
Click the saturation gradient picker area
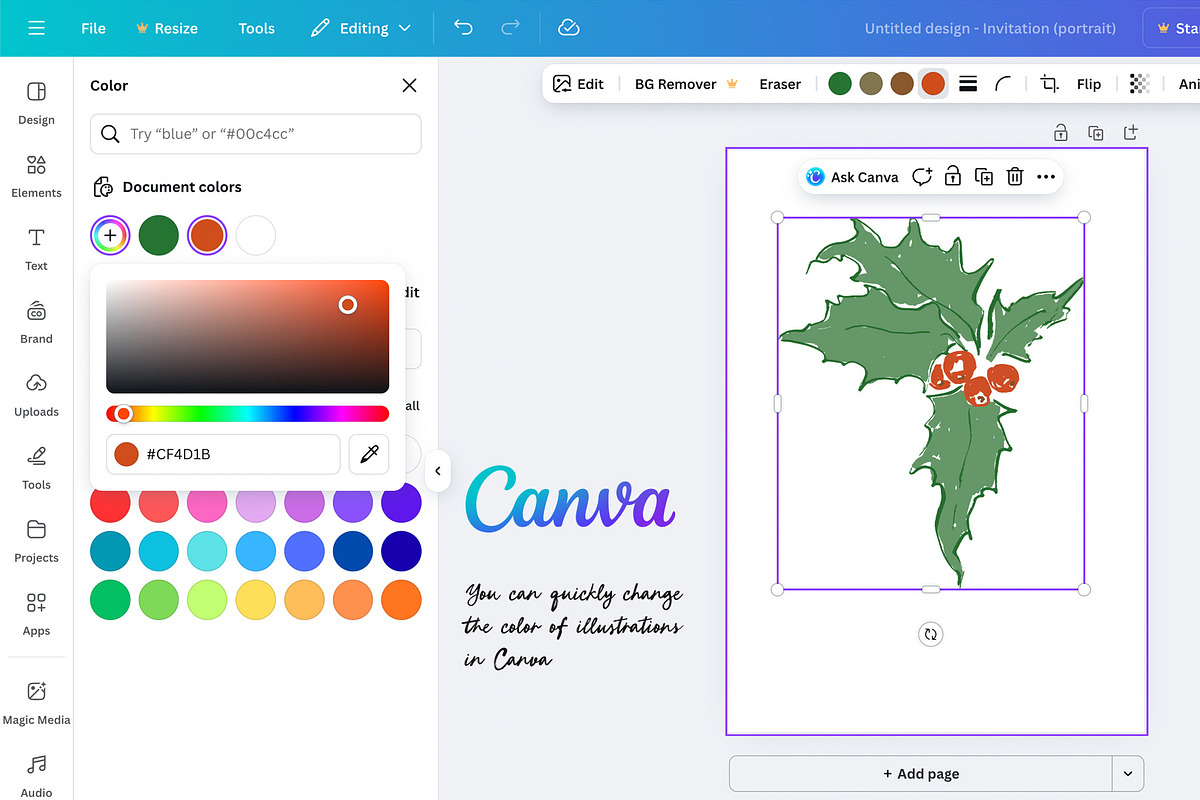(247, 336)
